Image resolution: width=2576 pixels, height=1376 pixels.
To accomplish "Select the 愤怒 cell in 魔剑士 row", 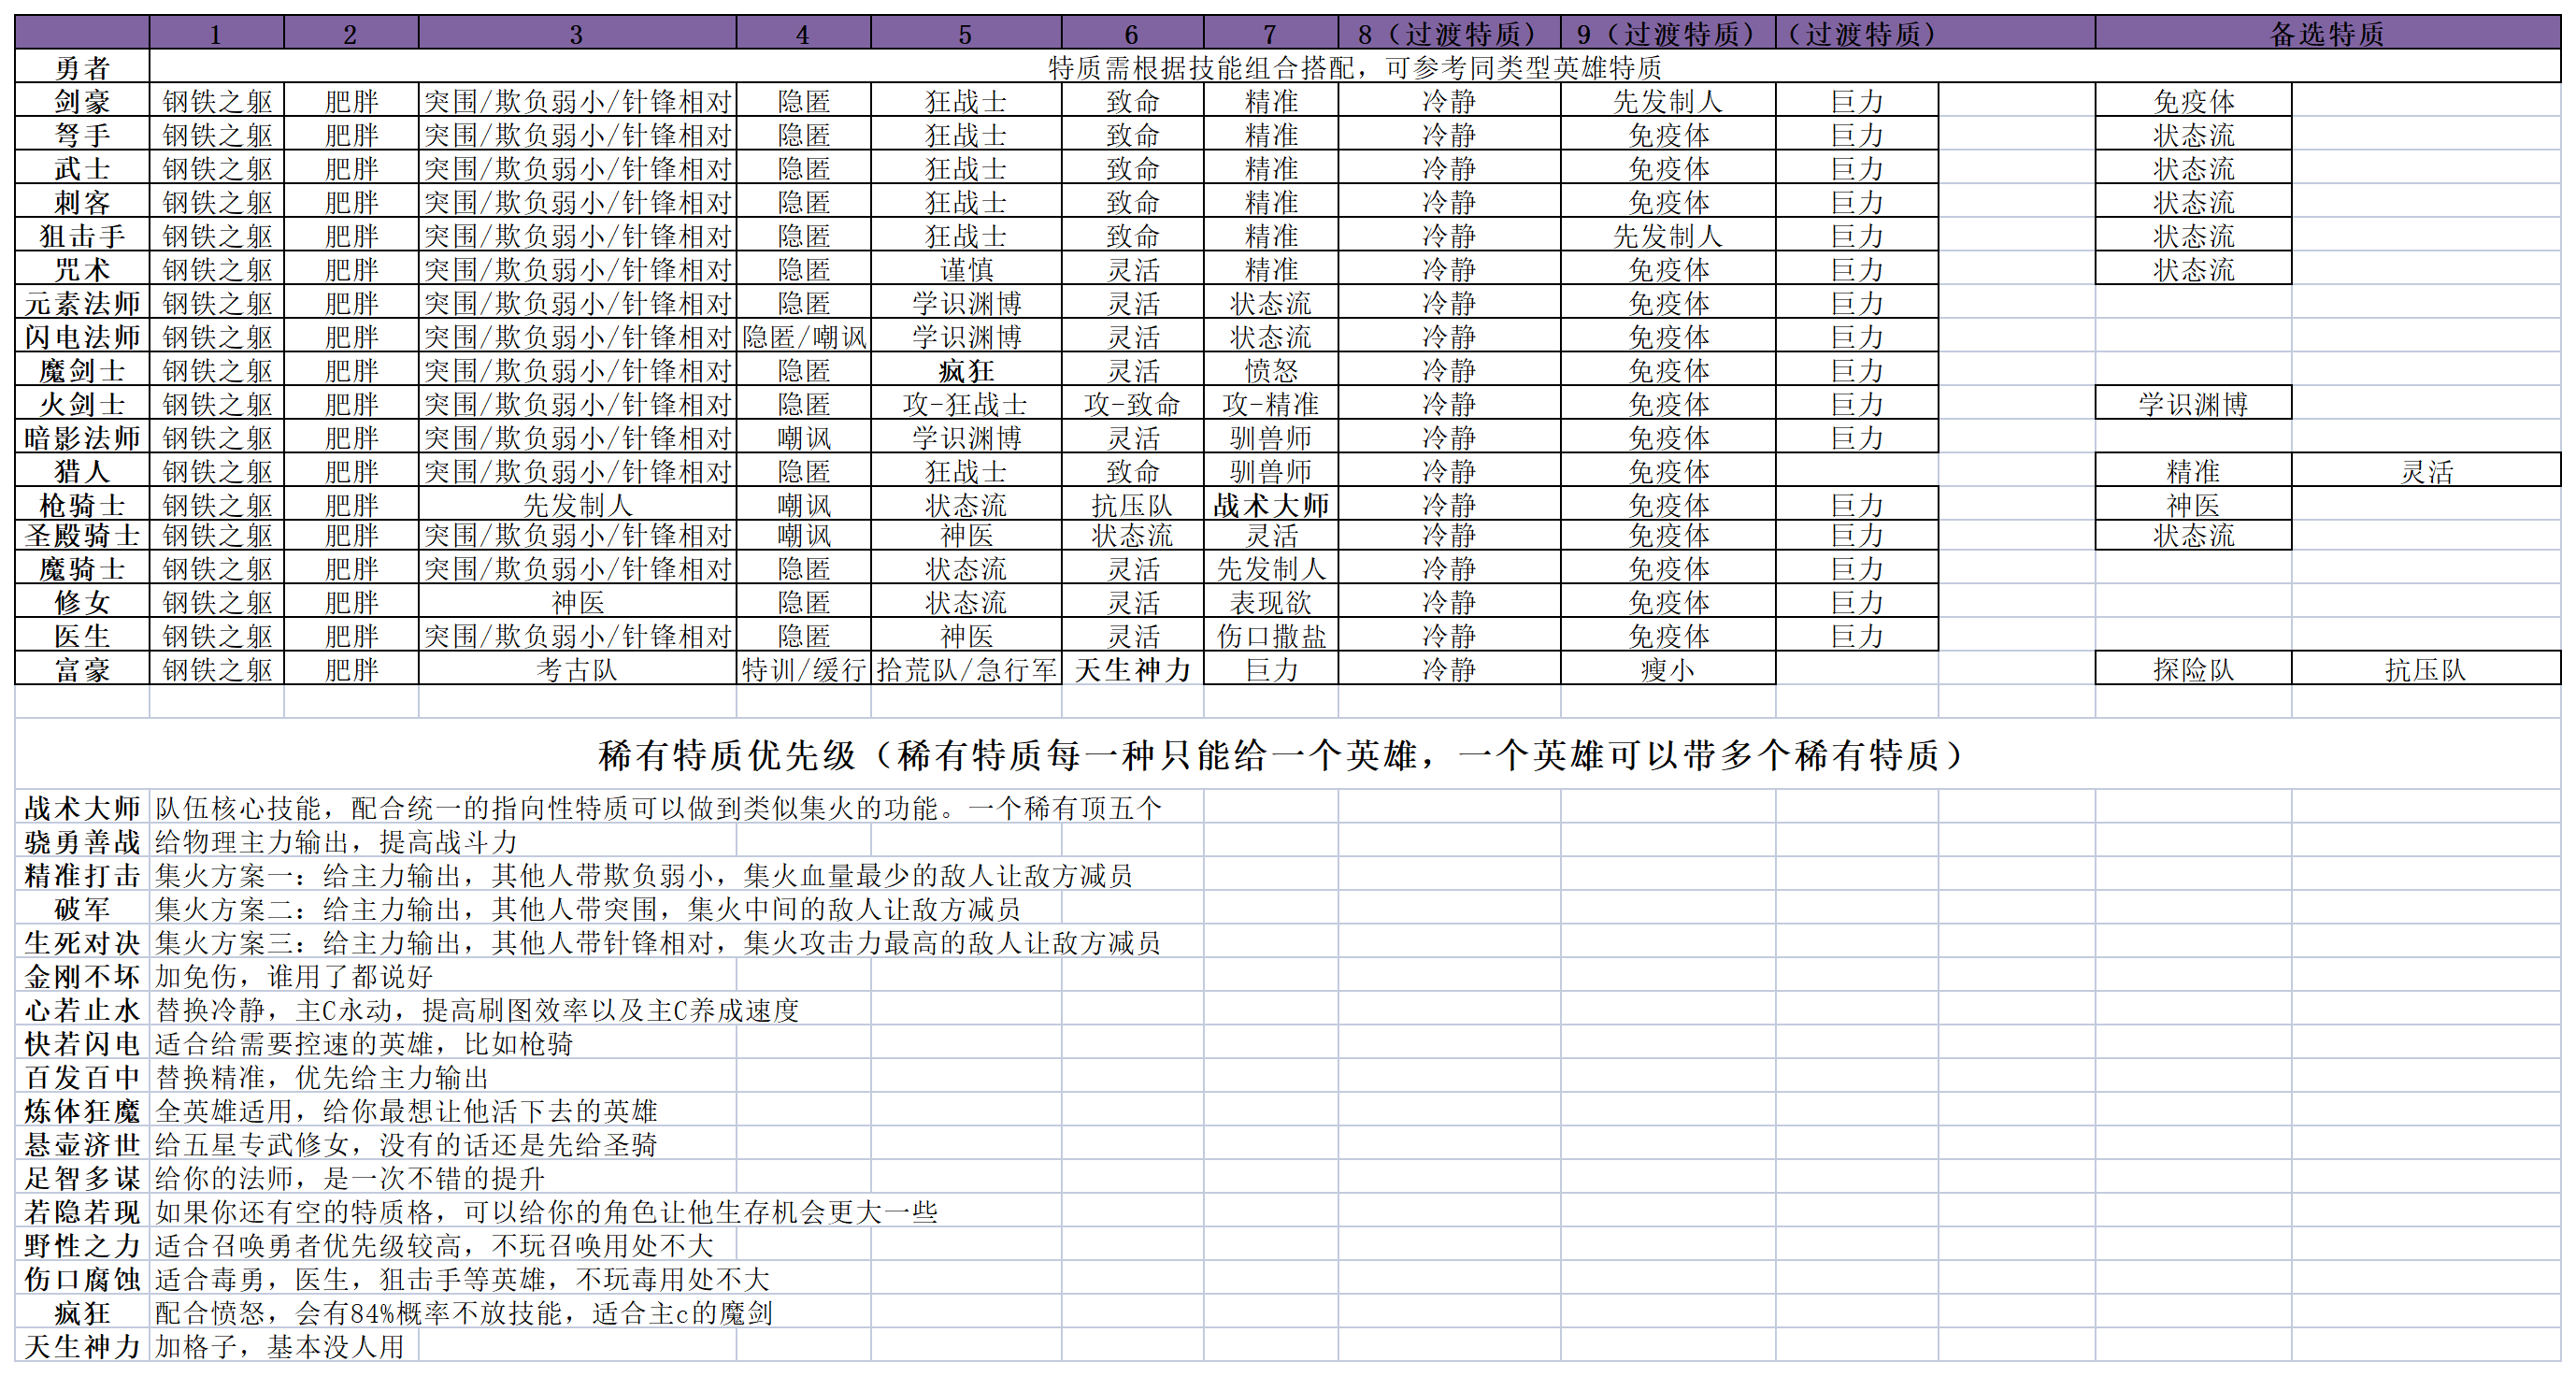I will tap(1271, 370).
